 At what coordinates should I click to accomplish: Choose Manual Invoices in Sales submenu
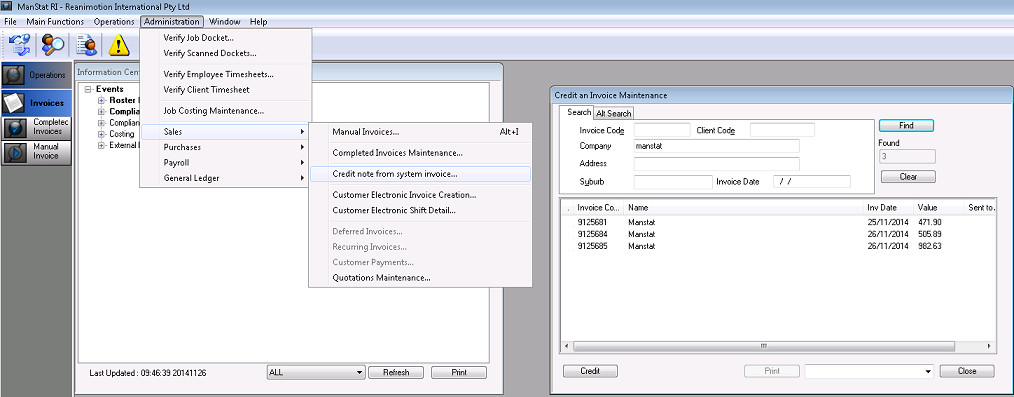[x=420, y=133]
